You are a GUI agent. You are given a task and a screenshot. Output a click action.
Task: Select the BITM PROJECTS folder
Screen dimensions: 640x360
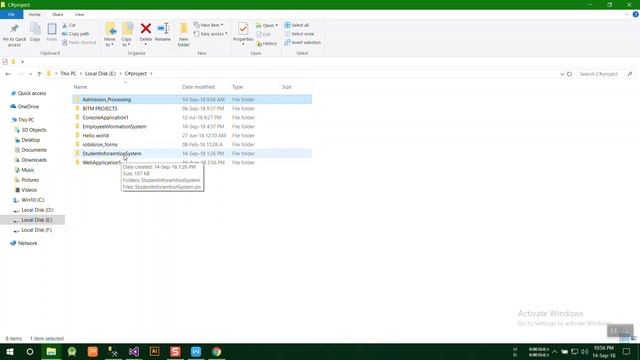coord(100,109)
